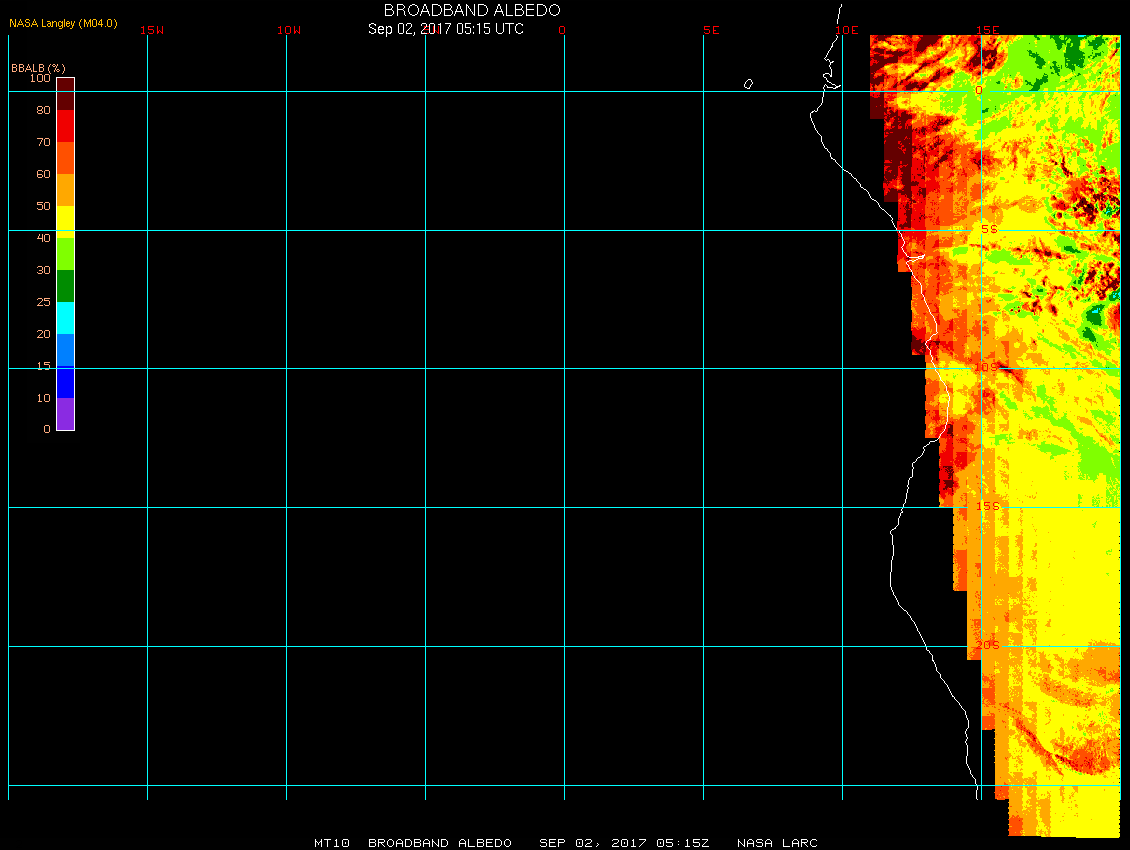Screen dimensions: 1130x850
Task: Click the 15S latitude label
Action: pos(988,507)
